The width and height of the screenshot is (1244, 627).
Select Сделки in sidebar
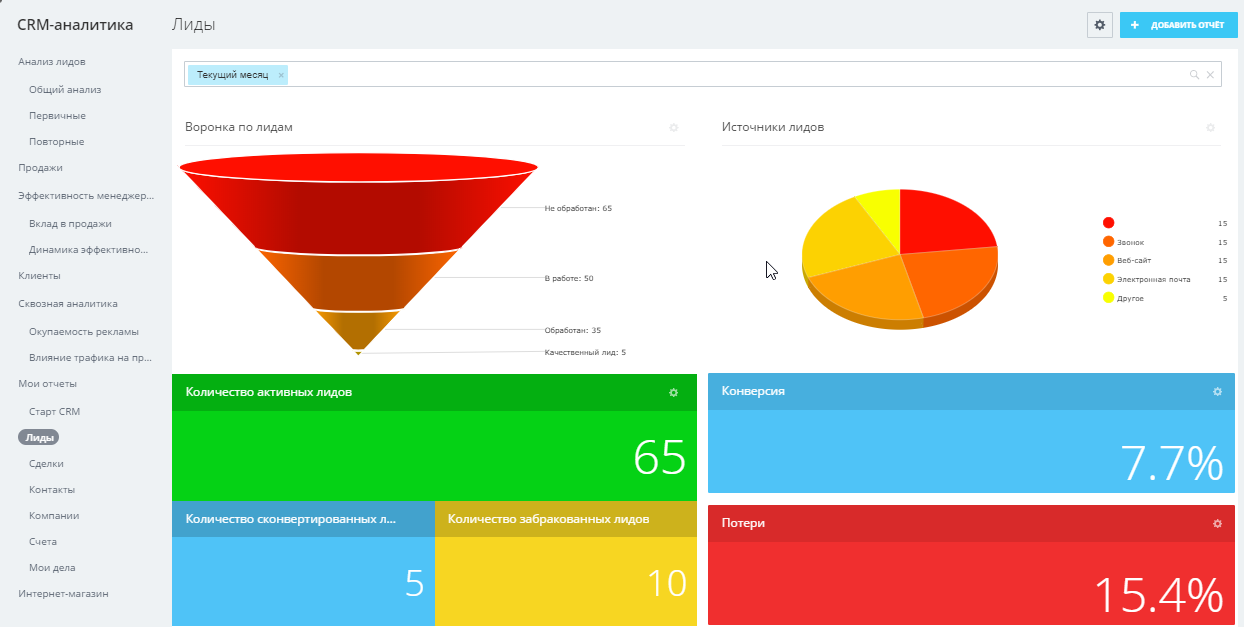pyautogui.click(x=46, y=464)
